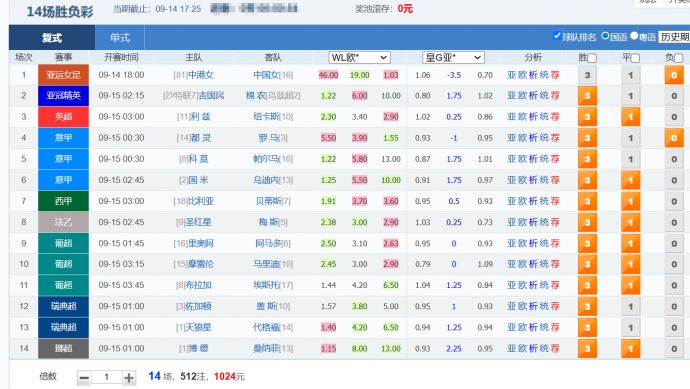Select the 国语 radio option
Screen dimensions: 690x389
pos(606,36)
